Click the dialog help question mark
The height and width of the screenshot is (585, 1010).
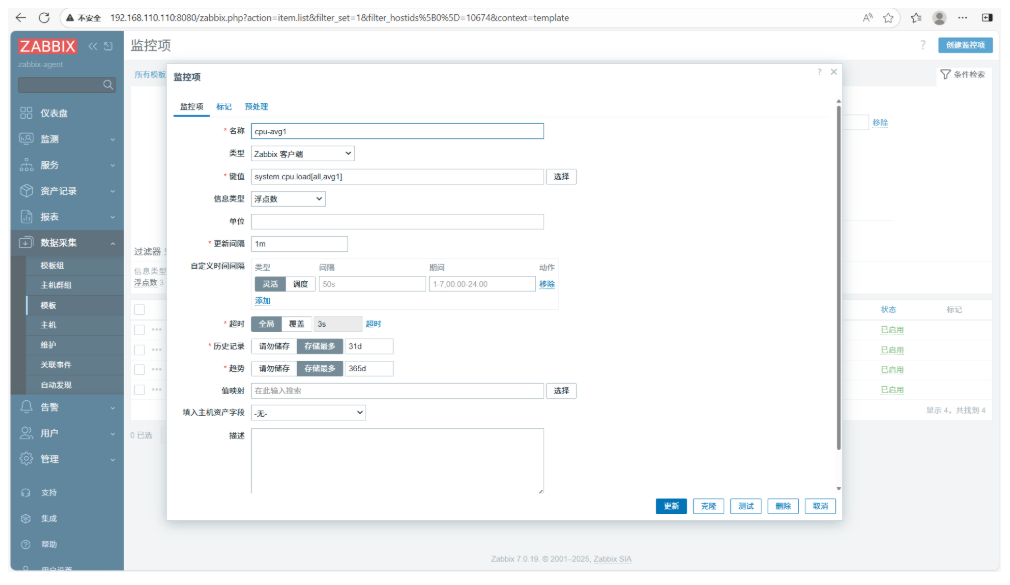pyautogui.click(x=819, y=72)
